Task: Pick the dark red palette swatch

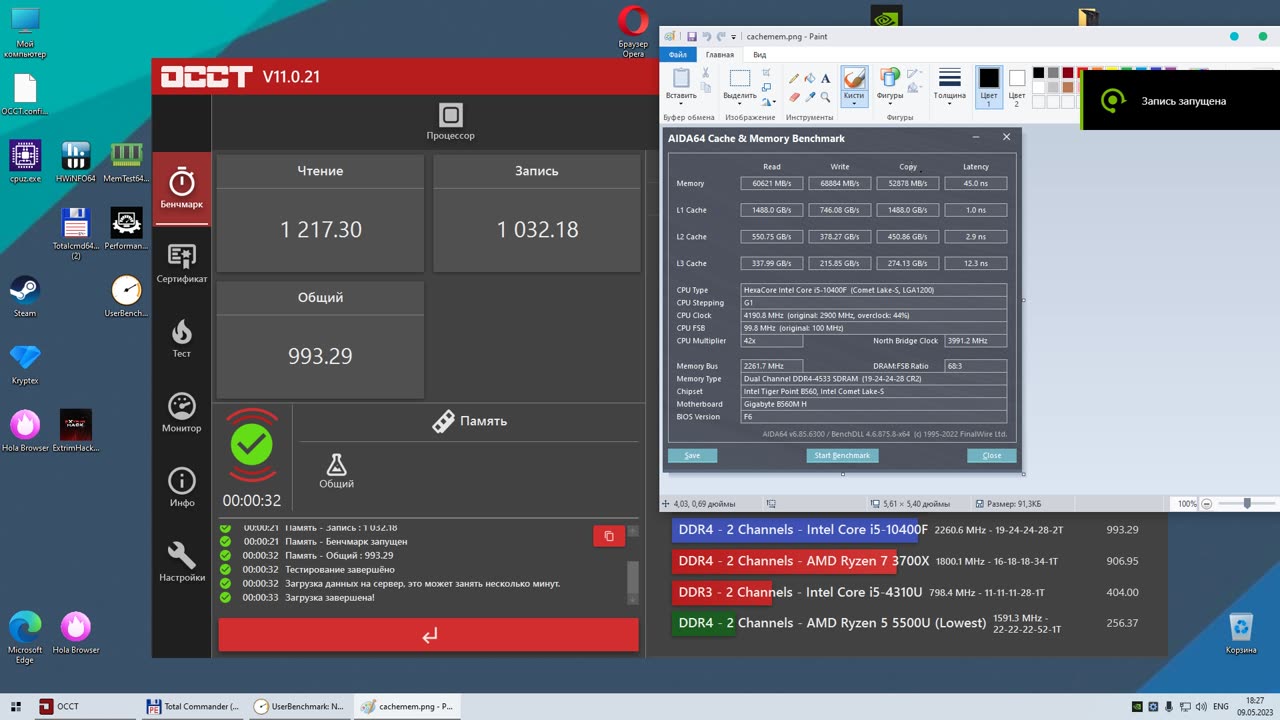Action: [1068, 73]
